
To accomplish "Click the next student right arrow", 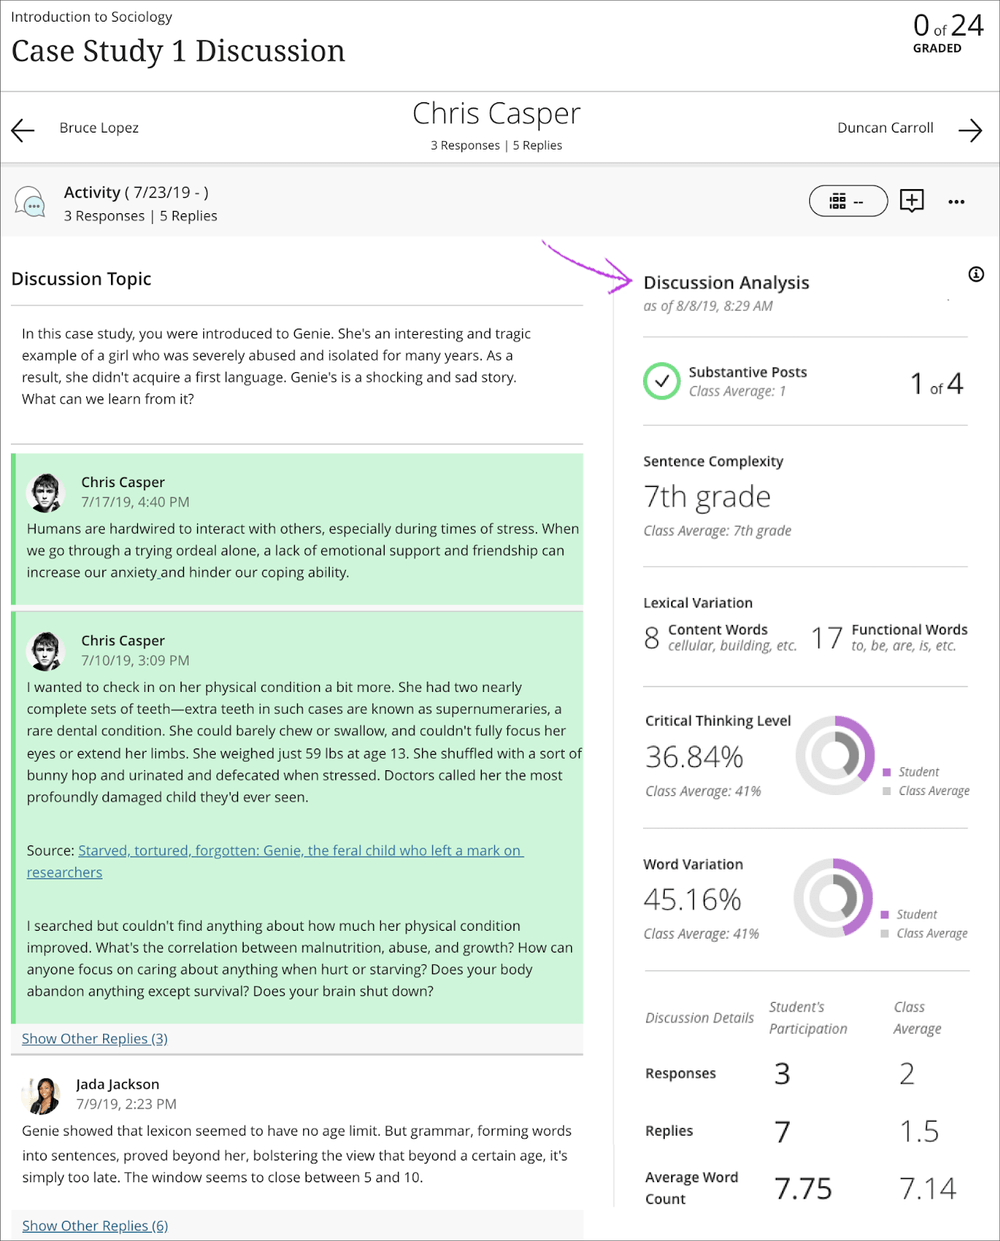I will coord(969,129).
